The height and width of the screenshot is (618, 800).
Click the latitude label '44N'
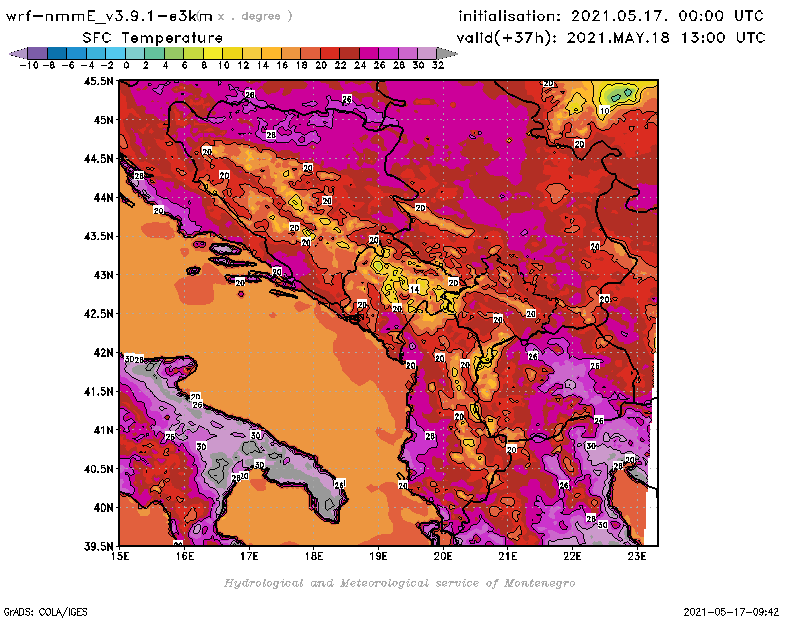(x=103, y=197)
